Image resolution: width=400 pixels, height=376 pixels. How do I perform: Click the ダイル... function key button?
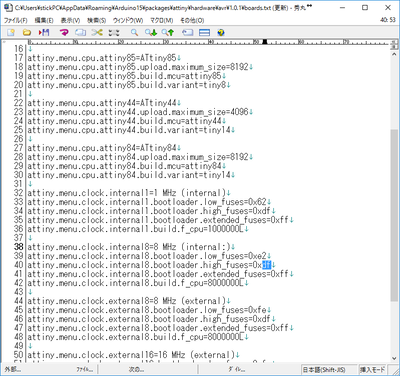point(237,369)
